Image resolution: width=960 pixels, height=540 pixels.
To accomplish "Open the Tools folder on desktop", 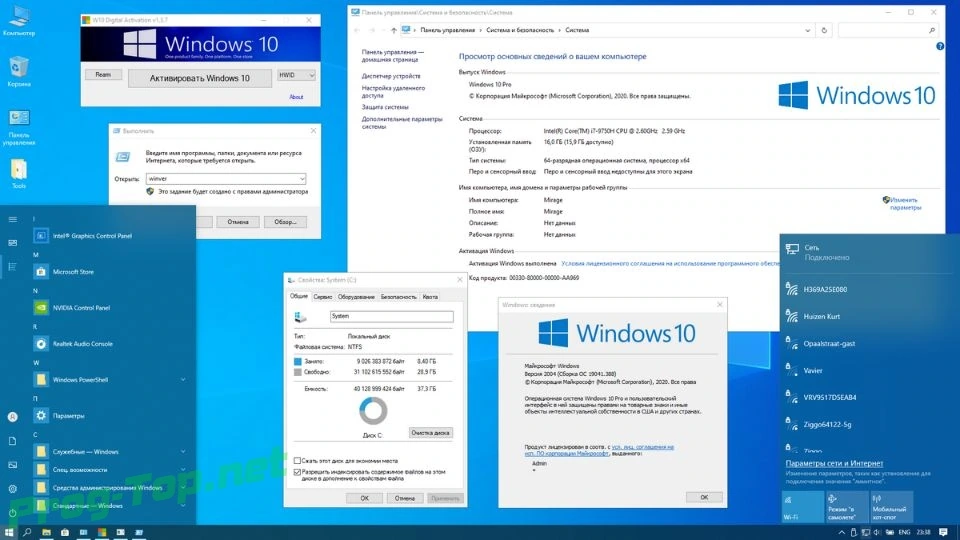I will click(18, 173).
